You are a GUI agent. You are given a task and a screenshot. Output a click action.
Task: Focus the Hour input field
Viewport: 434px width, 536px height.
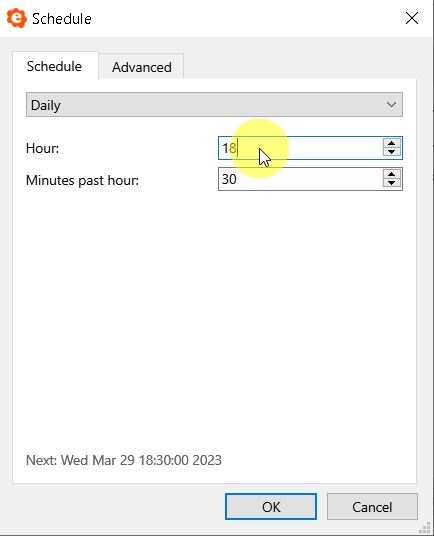point(301,148)
